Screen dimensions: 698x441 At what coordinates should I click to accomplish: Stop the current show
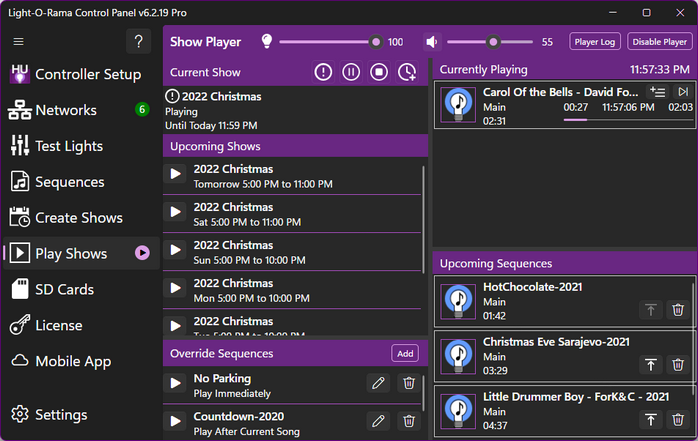click(x=379, y=72)
